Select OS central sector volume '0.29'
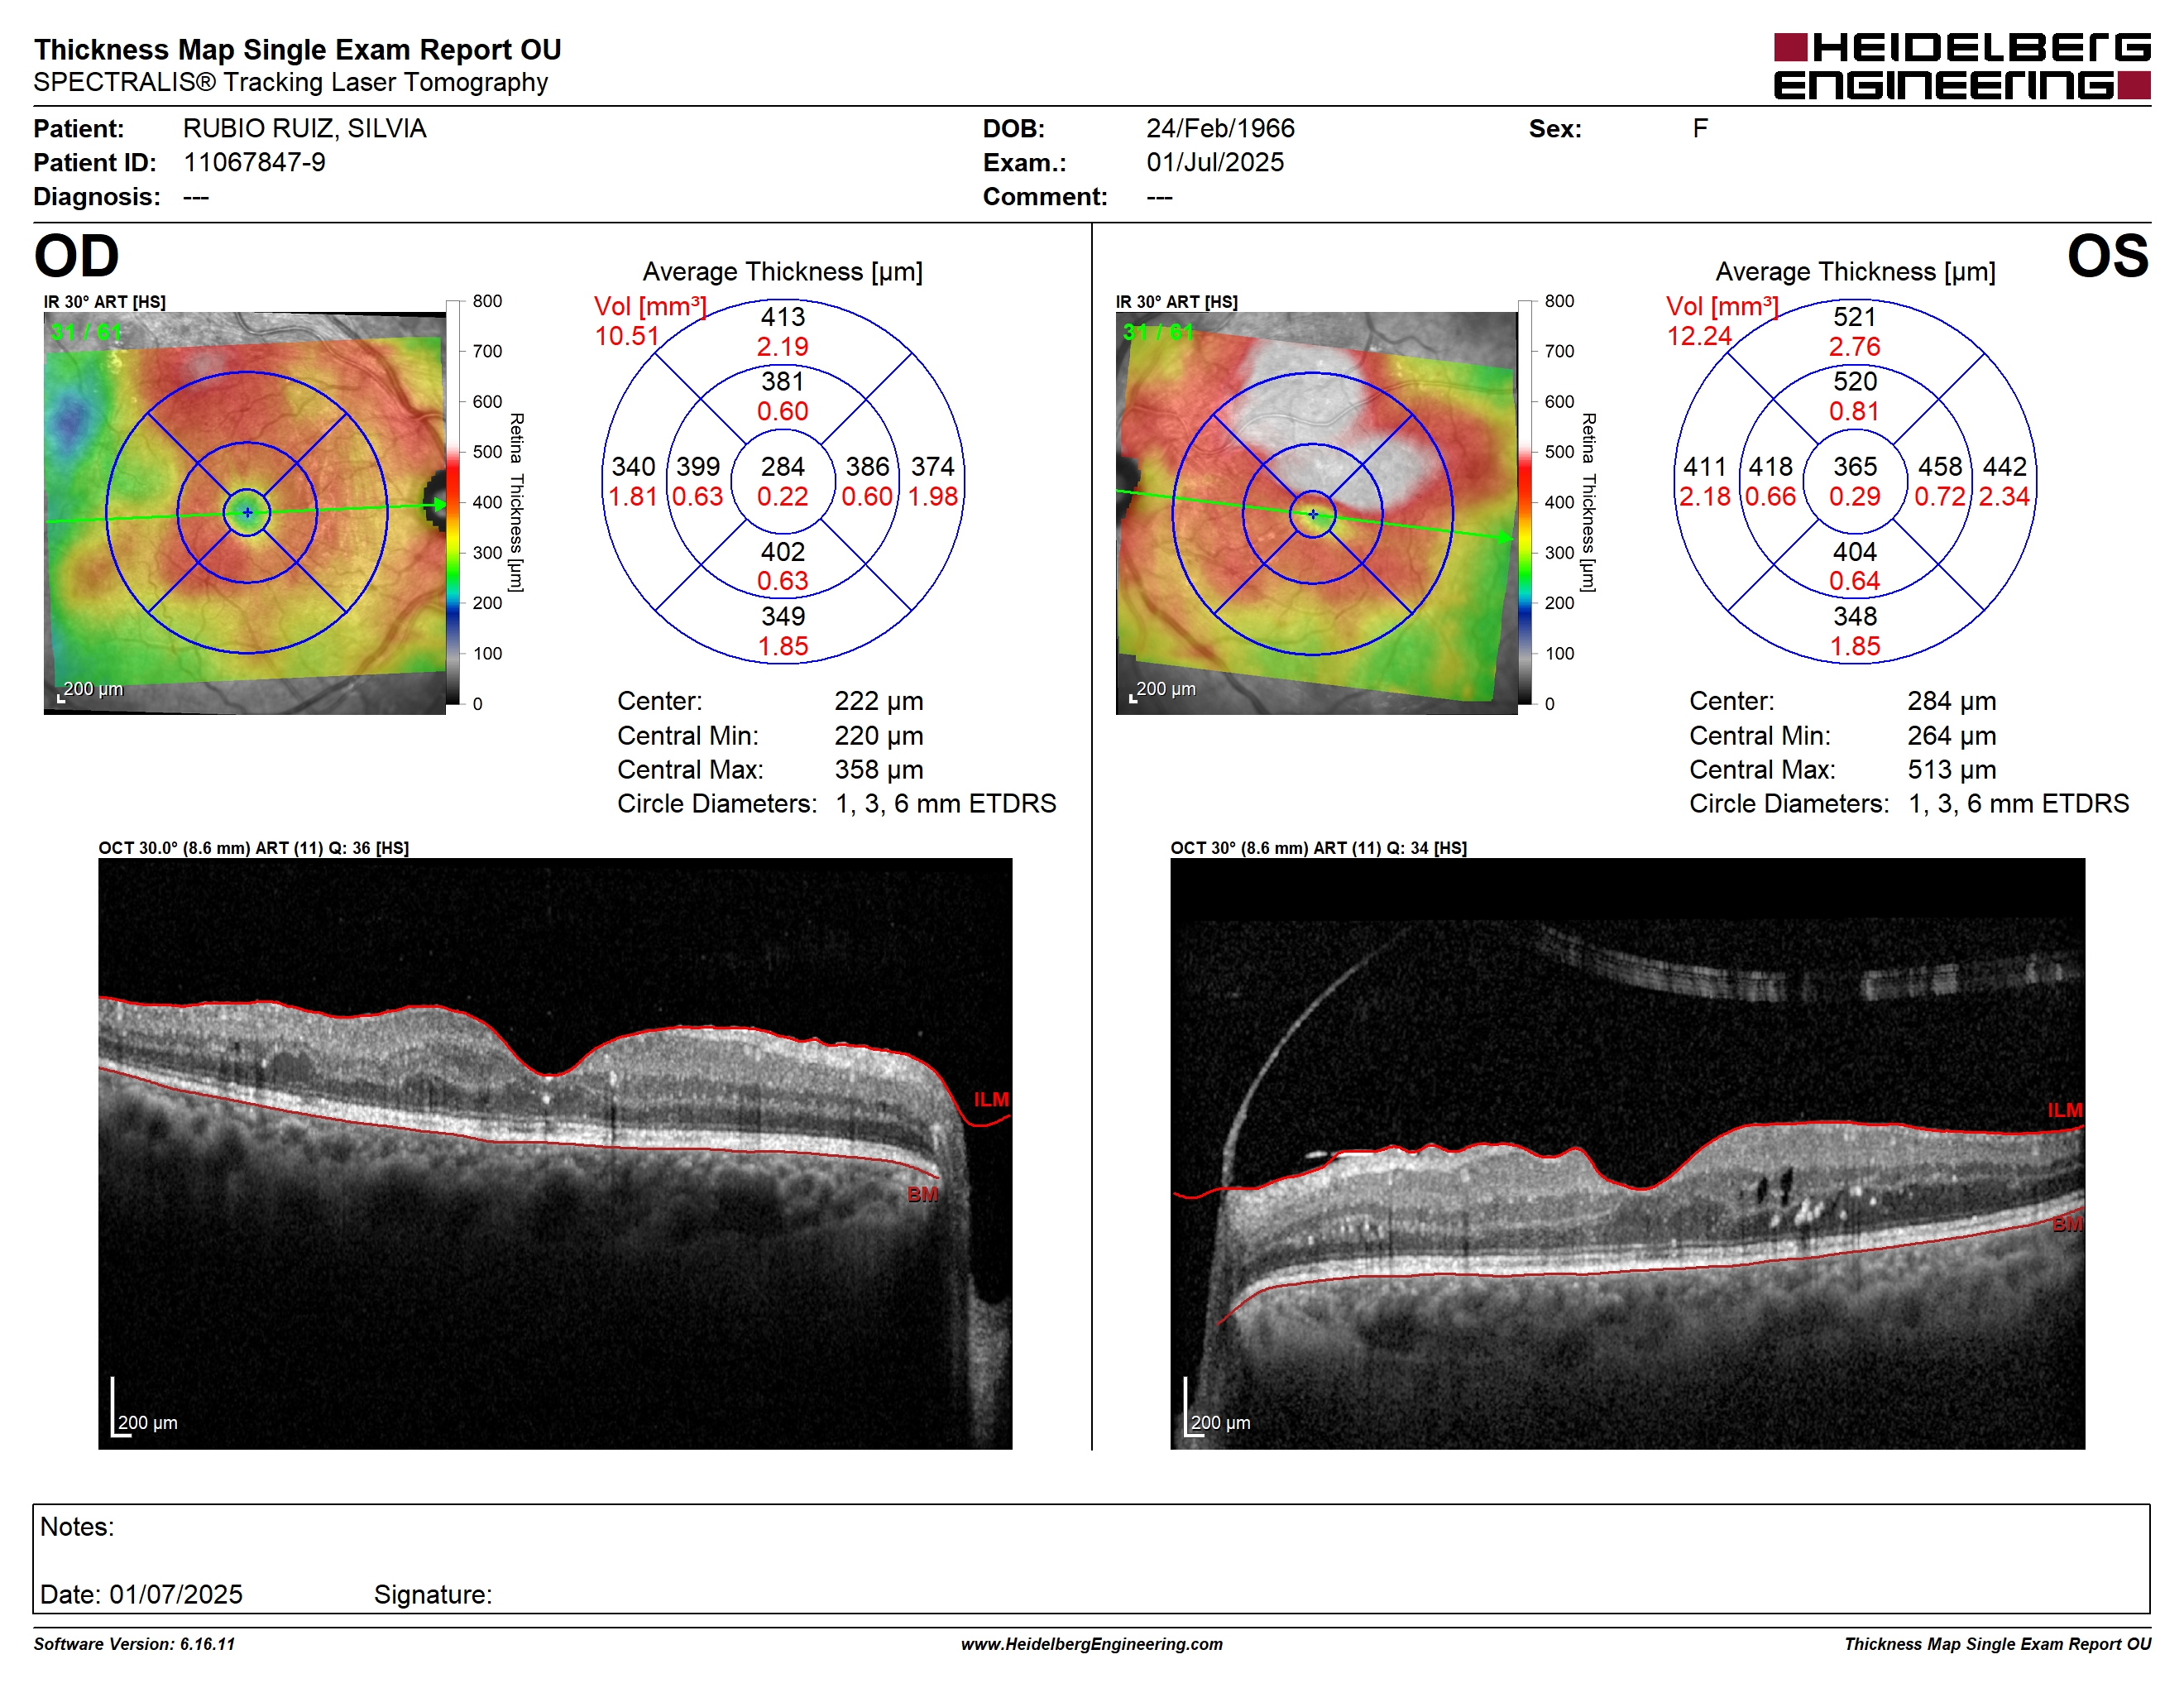The height and width of the screenshot is (1688, 2184). (1855, 496)
